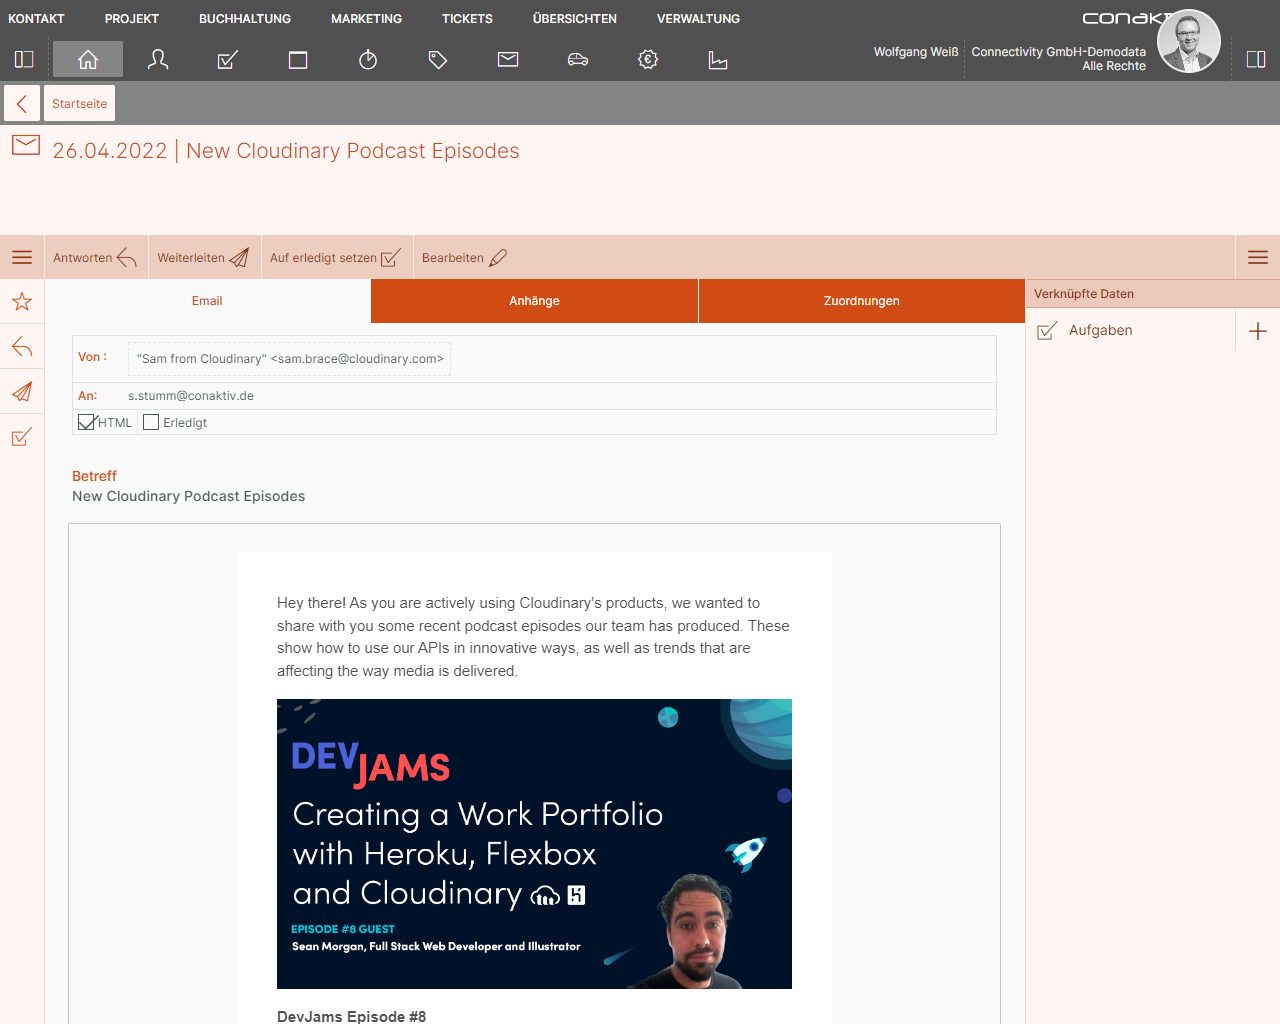The height and width of the screenshot is (1024, 1280).
Task: Click the euro gear settings icon
Action: tap(648, 60)
